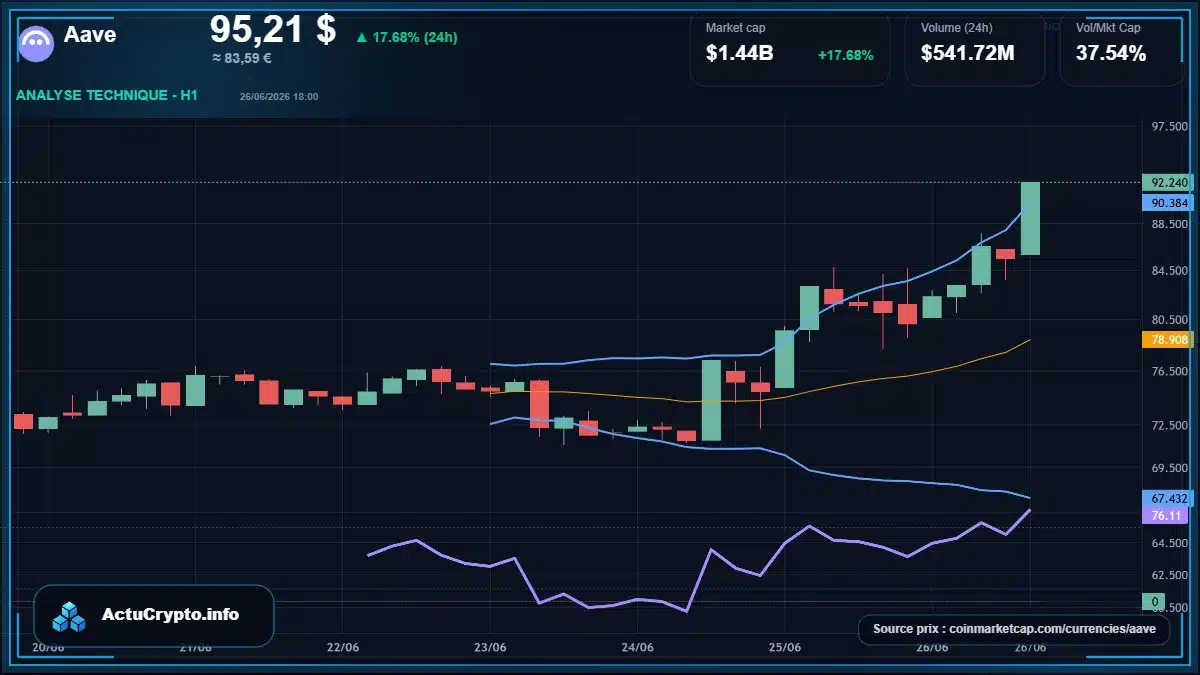This screenshot has width=1200, height=675.
Task: Click the $1.44B market cap value
Action: 739,54
